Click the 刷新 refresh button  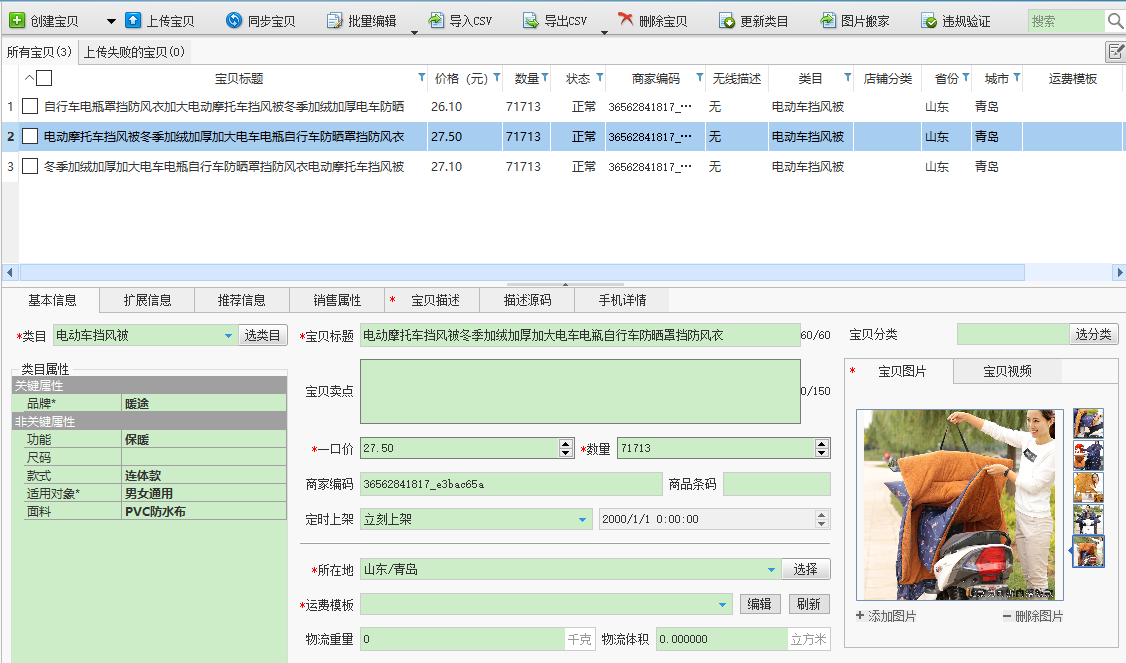[809, 604]
